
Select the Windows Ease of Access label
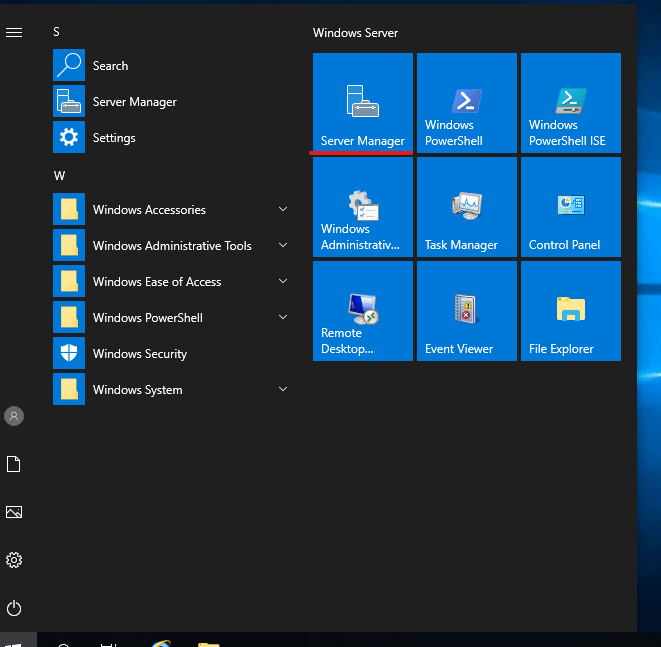157,282
